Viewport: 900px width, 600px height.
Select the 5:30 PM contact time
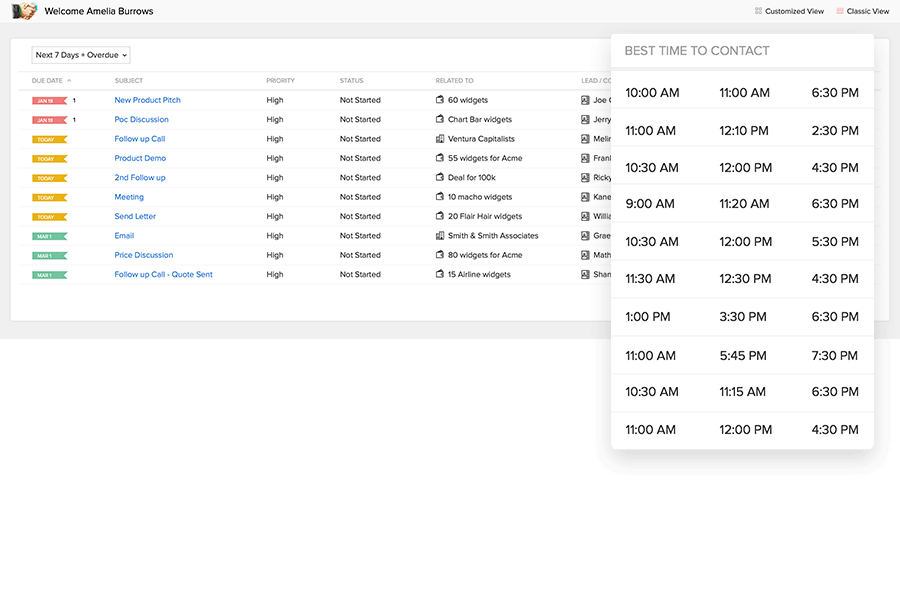835,242
